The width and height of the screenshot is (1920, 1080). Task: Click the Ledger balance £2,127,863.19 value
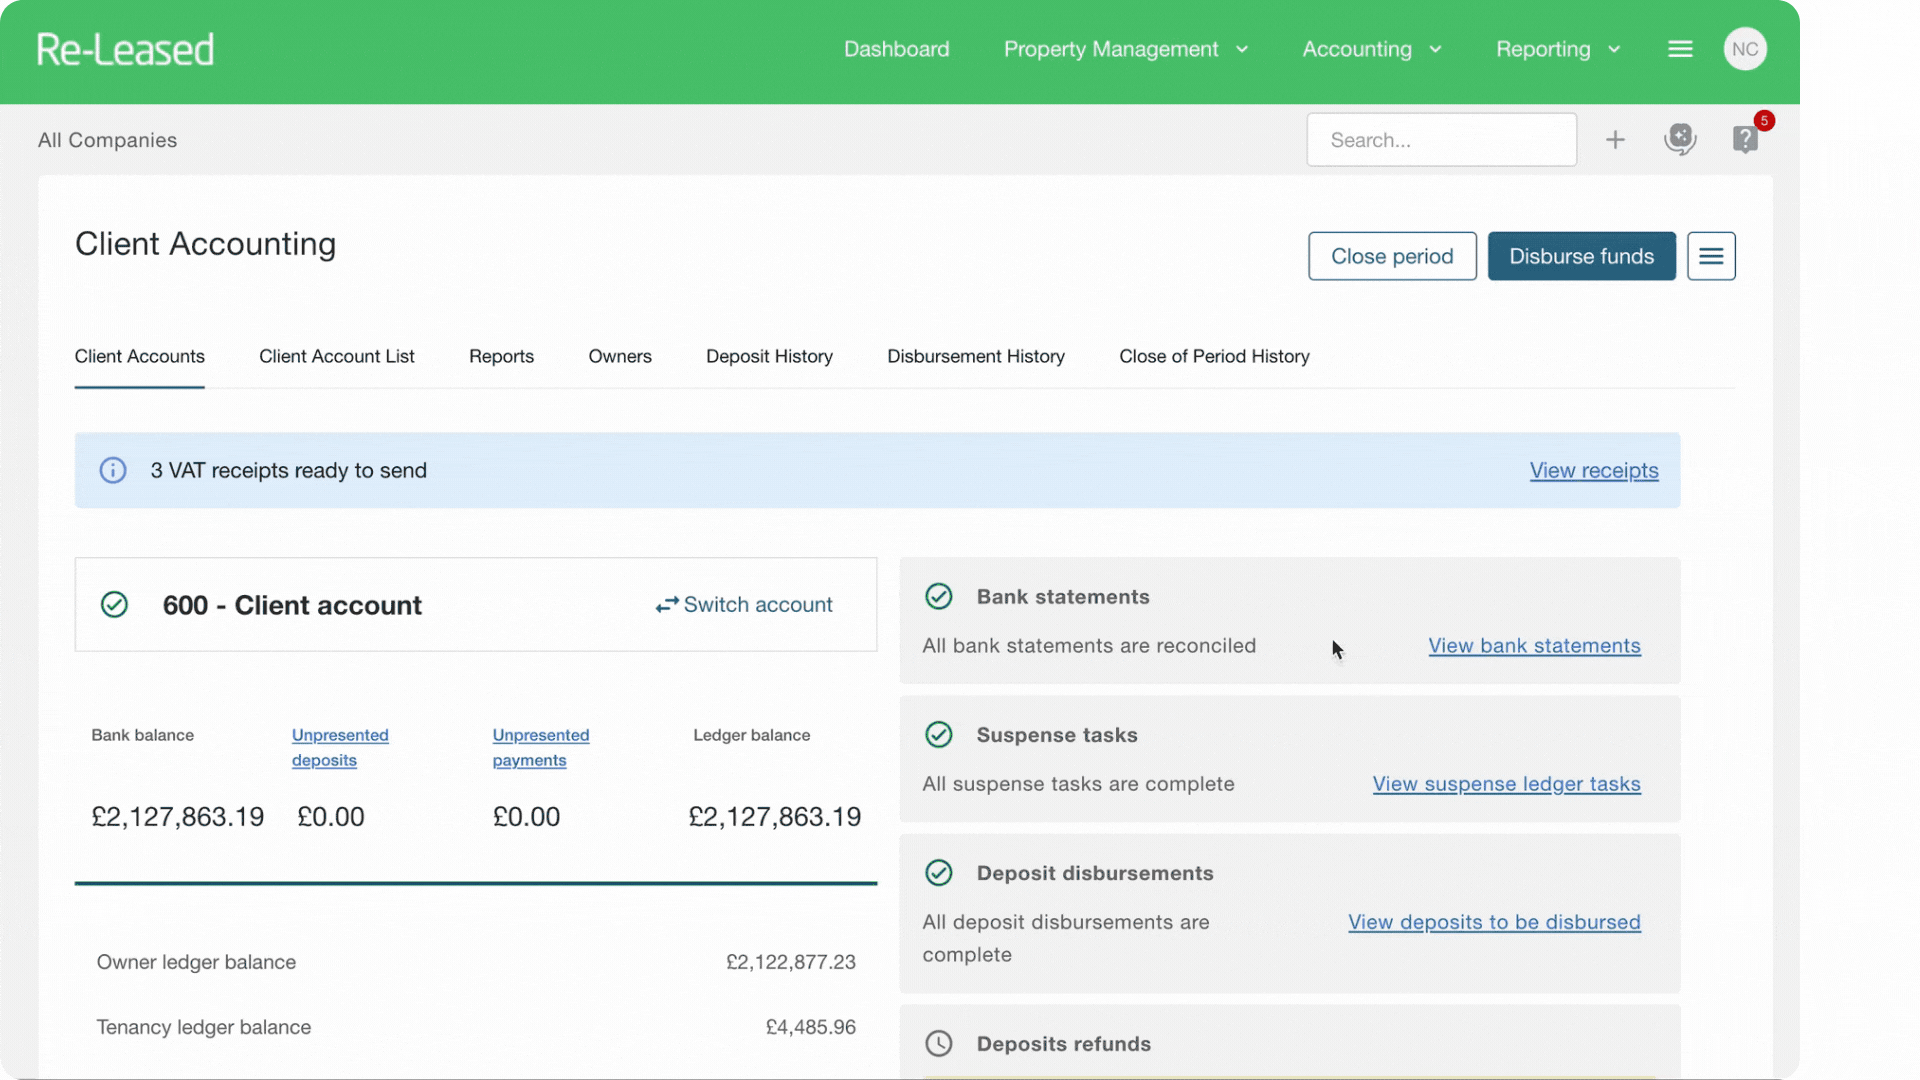775,817
